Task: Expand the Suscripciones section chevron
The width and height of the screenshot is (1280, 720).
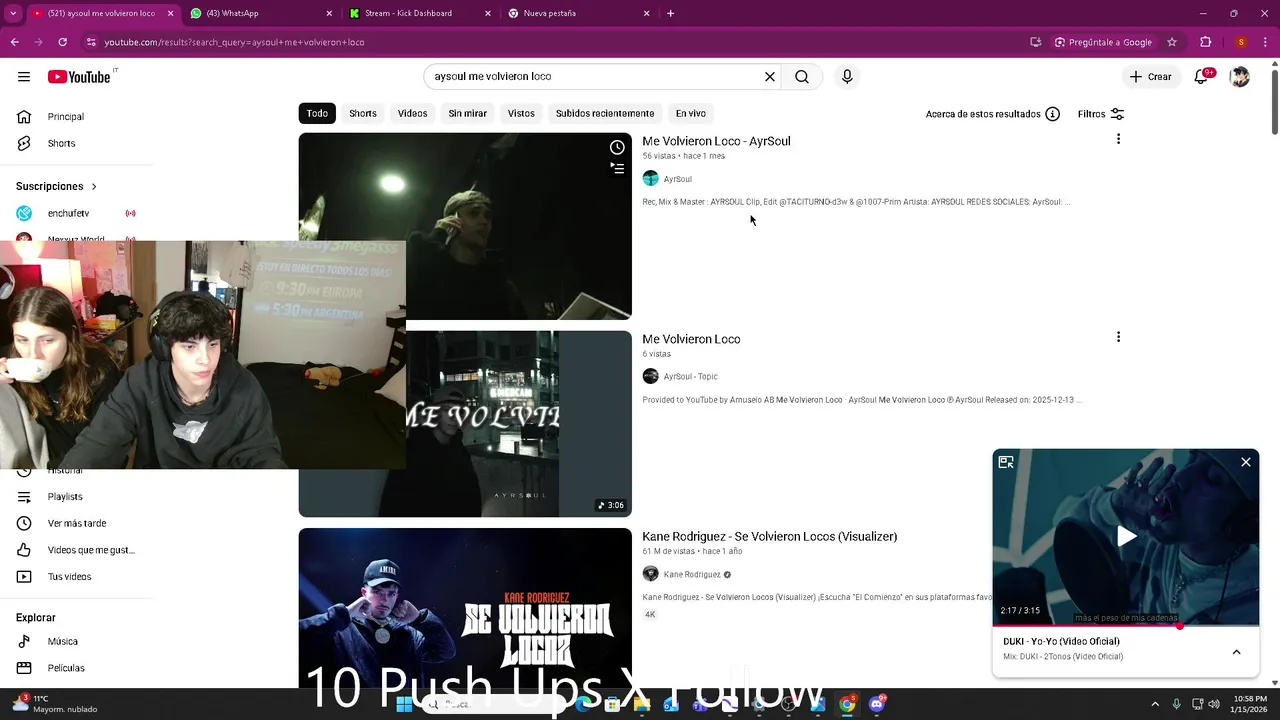Action: point(94,187)
